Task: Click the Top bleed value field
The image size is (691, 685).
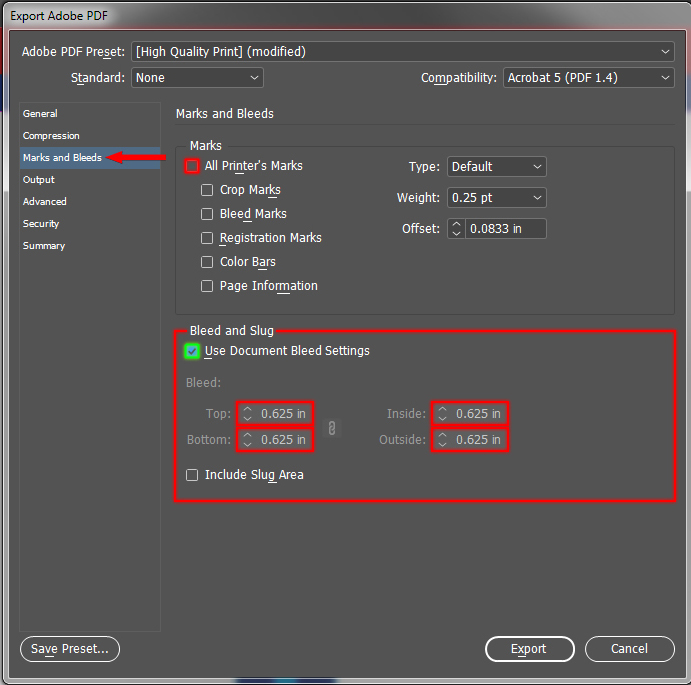Action: pyautogui.click(x=283, y=413)
